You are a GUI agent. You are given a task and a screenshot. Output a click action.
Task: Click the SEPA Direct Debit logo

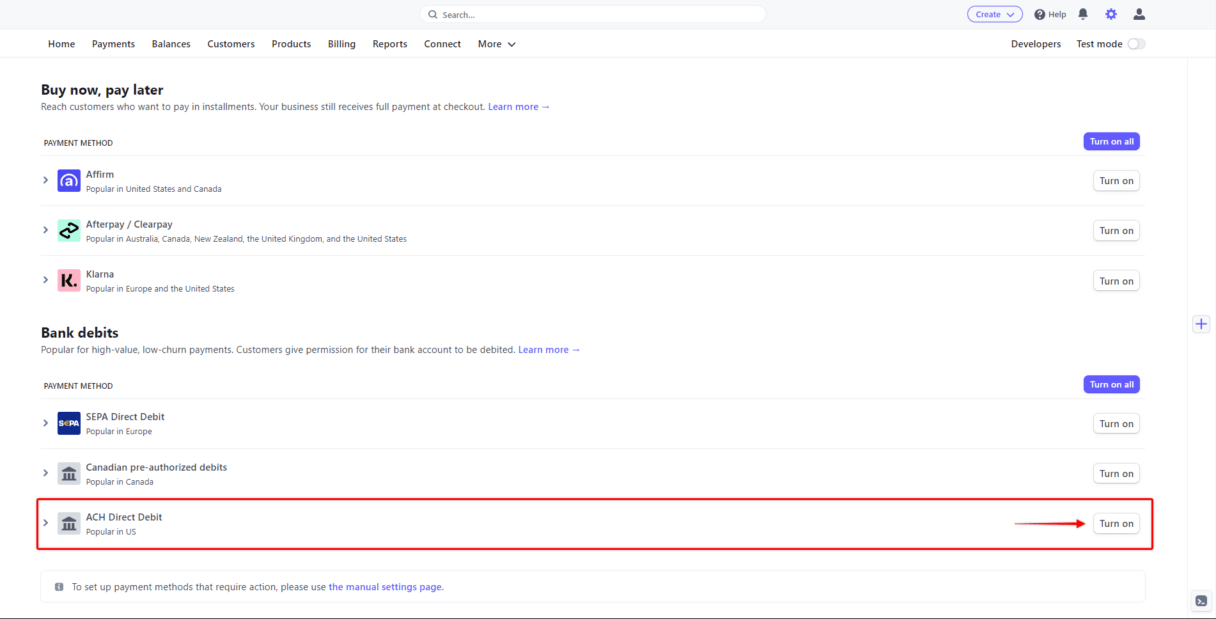[x=69, y=424]
